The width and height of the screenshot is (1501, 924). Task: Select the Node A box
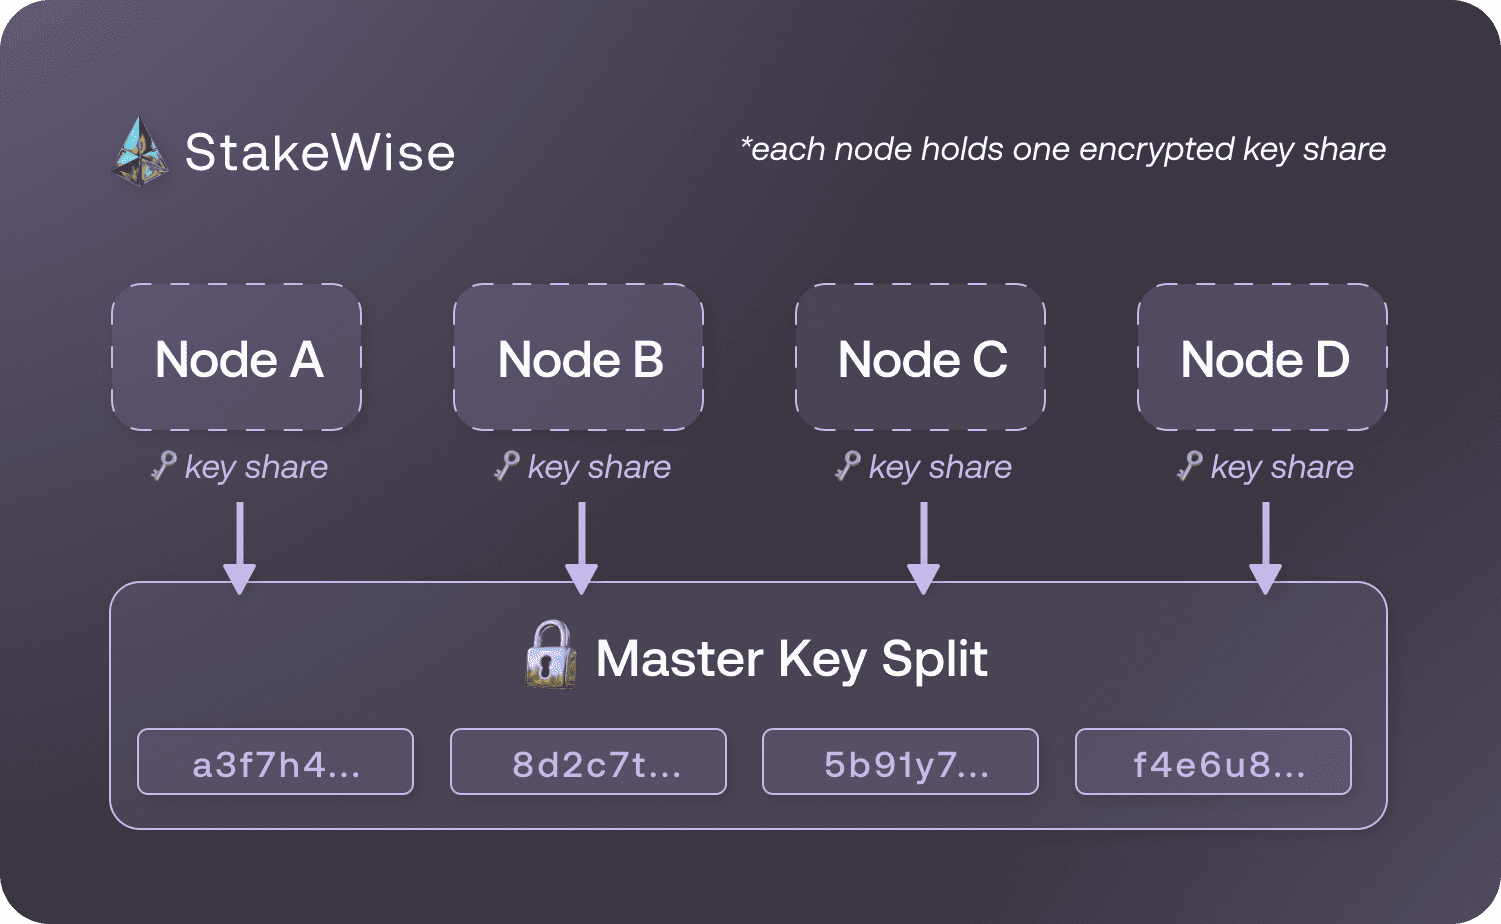click(237, 357)
